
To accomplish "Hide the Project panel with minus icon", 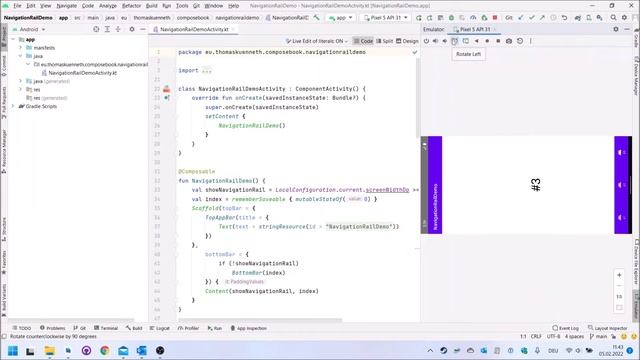I will point(142,29).
